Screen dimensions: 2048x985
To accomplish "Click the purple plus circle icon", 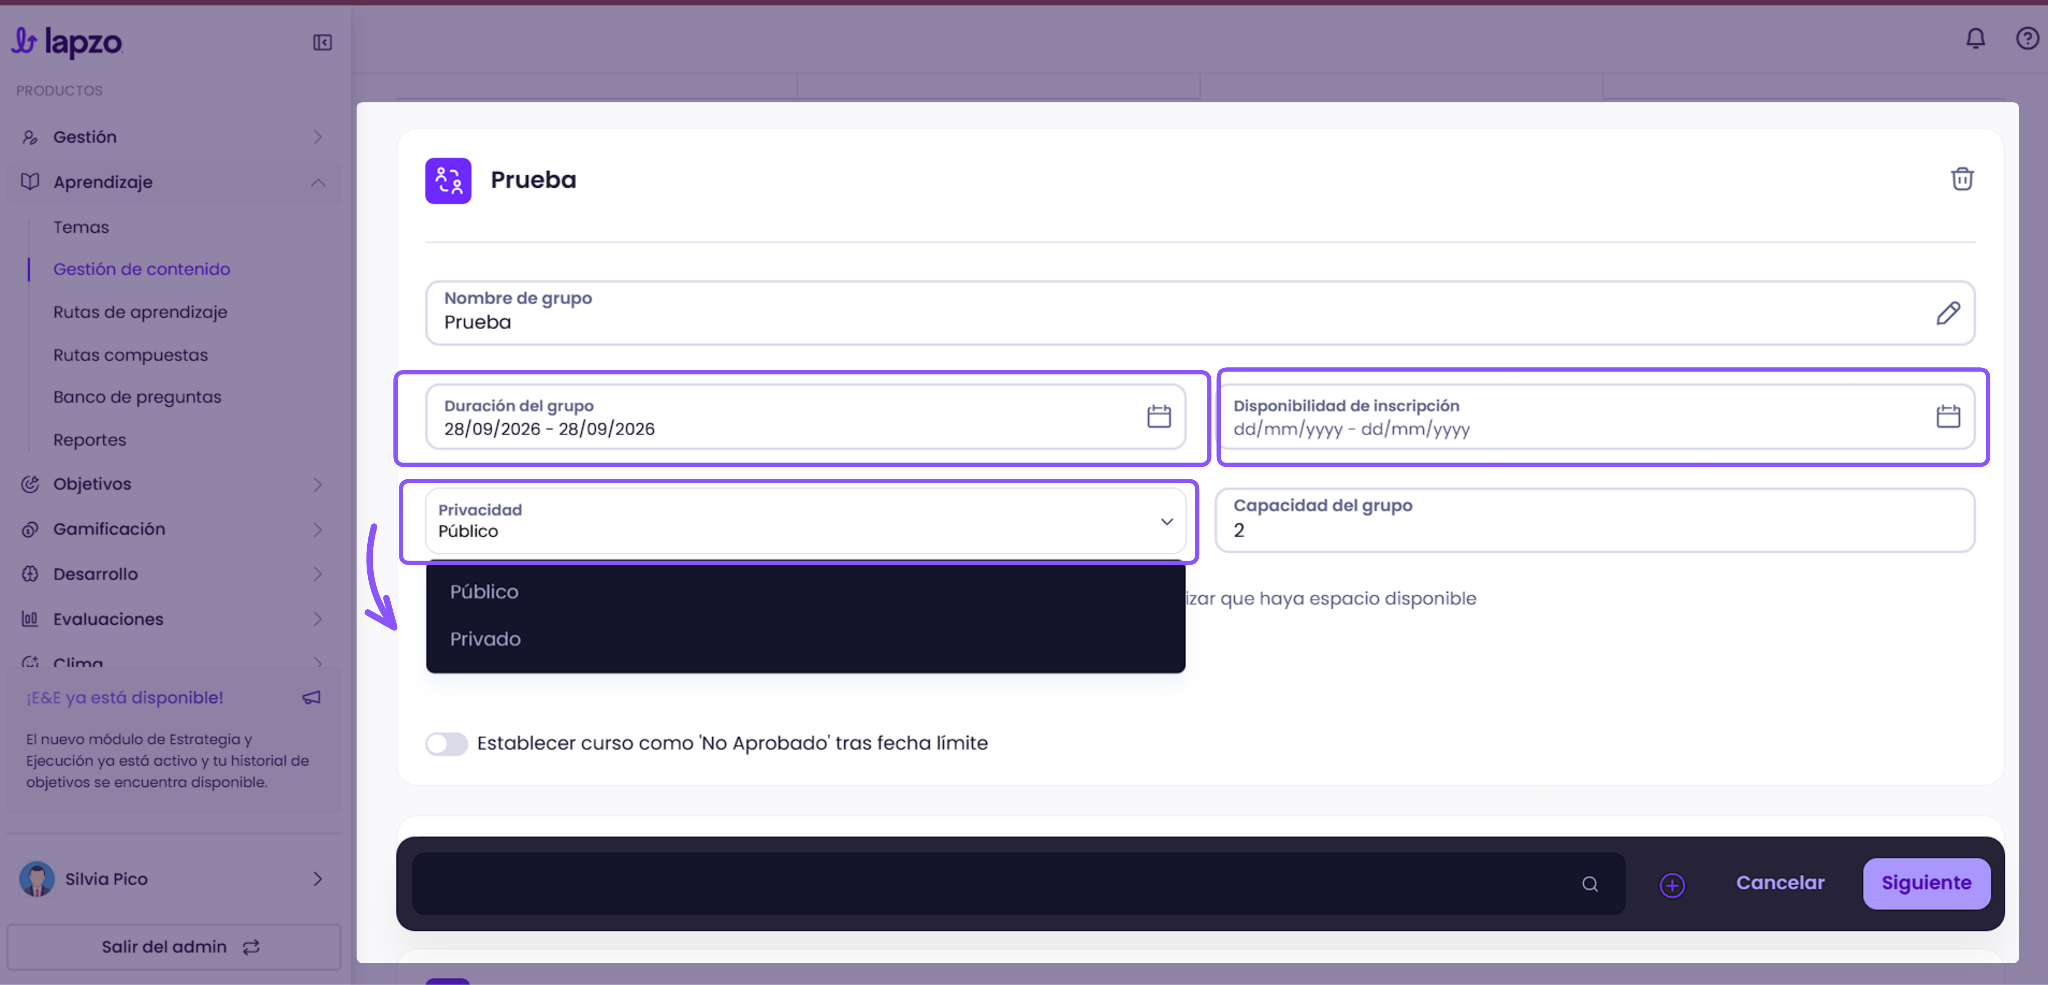I will (x=1672, y=885).
